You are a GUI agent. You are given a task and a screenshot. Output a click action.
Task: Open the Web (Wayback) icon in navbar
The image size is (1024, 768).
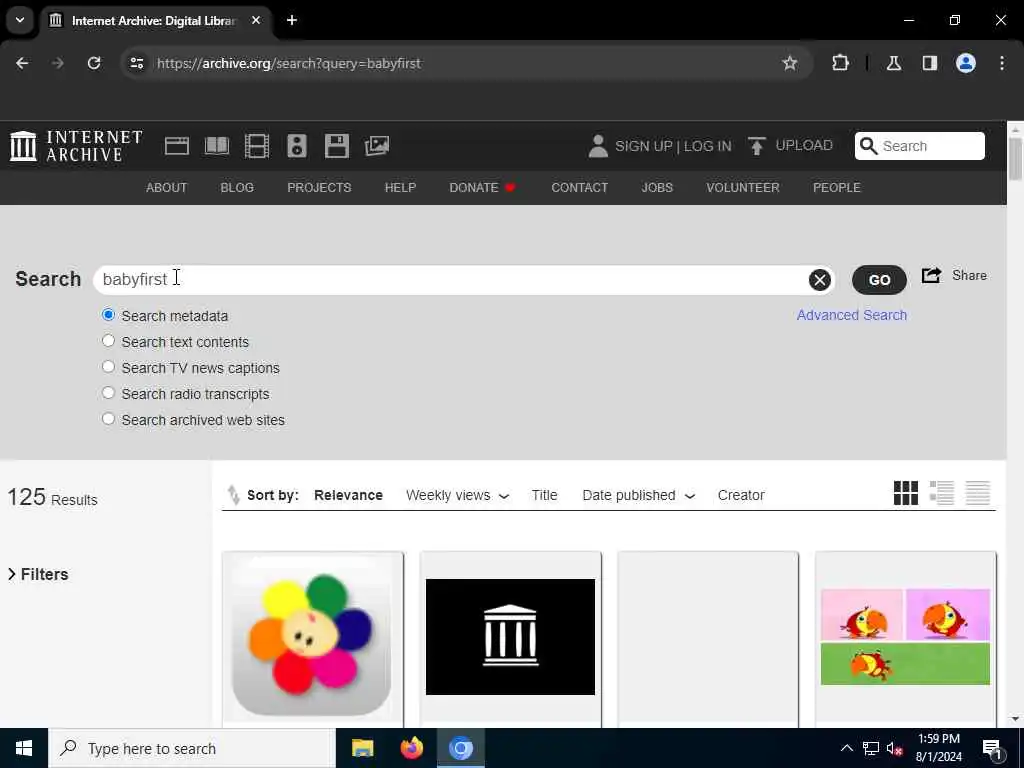tap(176, 146)
